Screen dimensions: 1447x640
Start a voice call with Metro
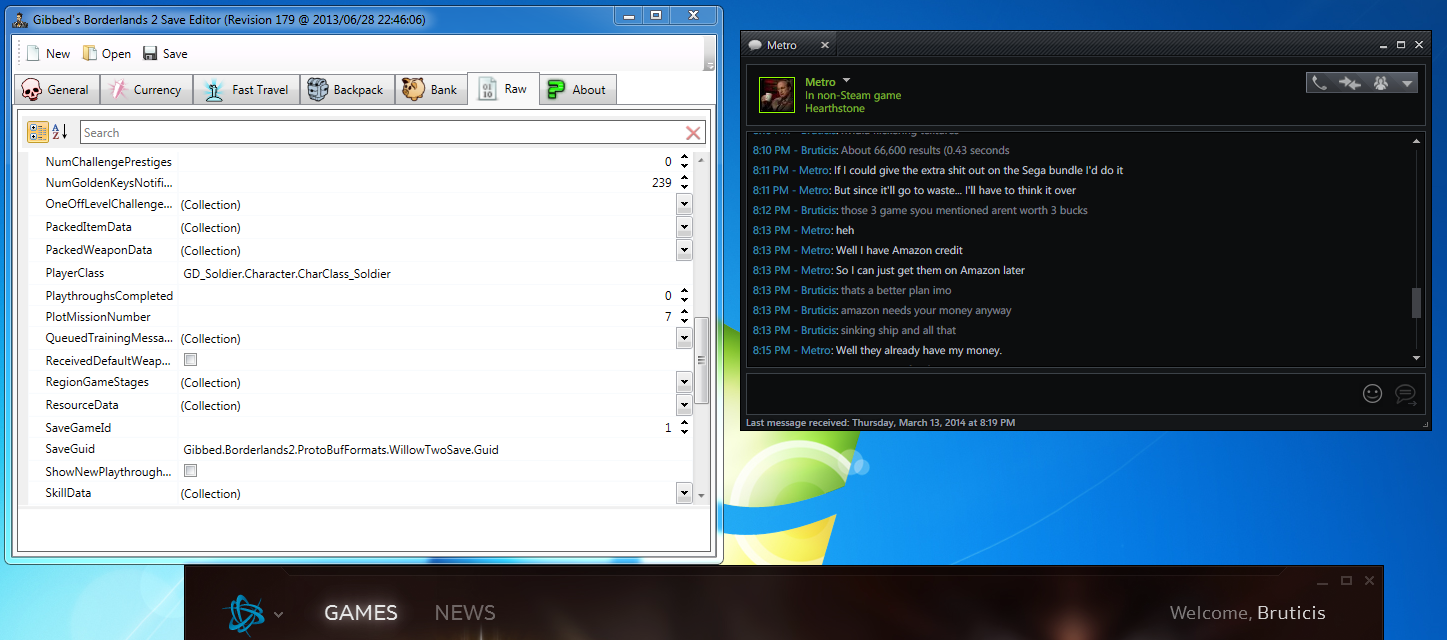tap(1320, 83)
